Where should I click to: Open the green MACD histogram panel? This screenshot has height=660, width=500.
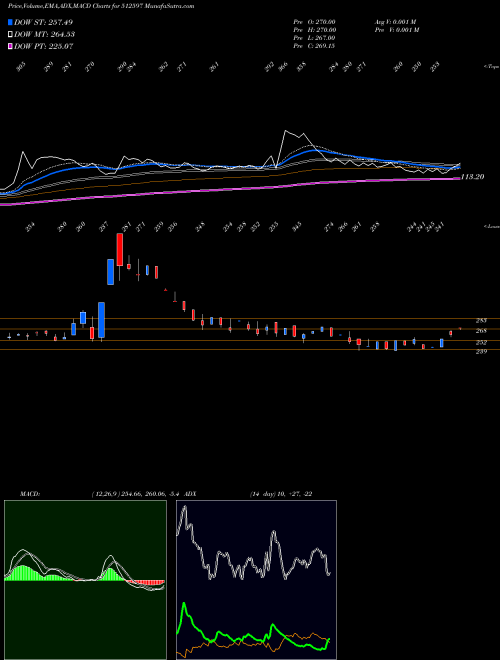85,580
